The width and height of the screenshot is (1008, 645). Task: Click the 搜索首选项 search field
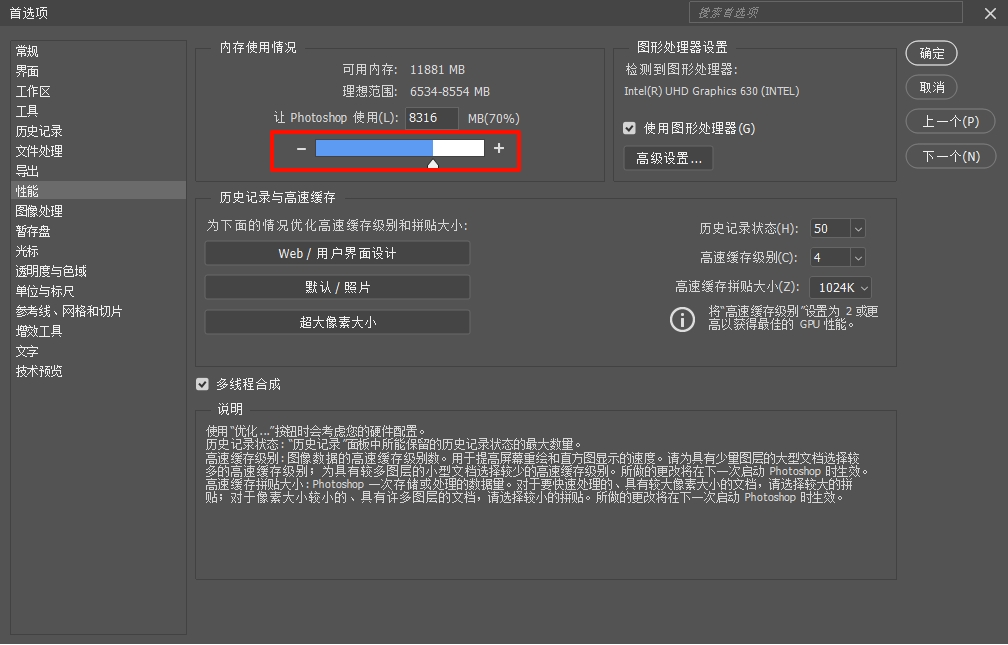[825, 13]
